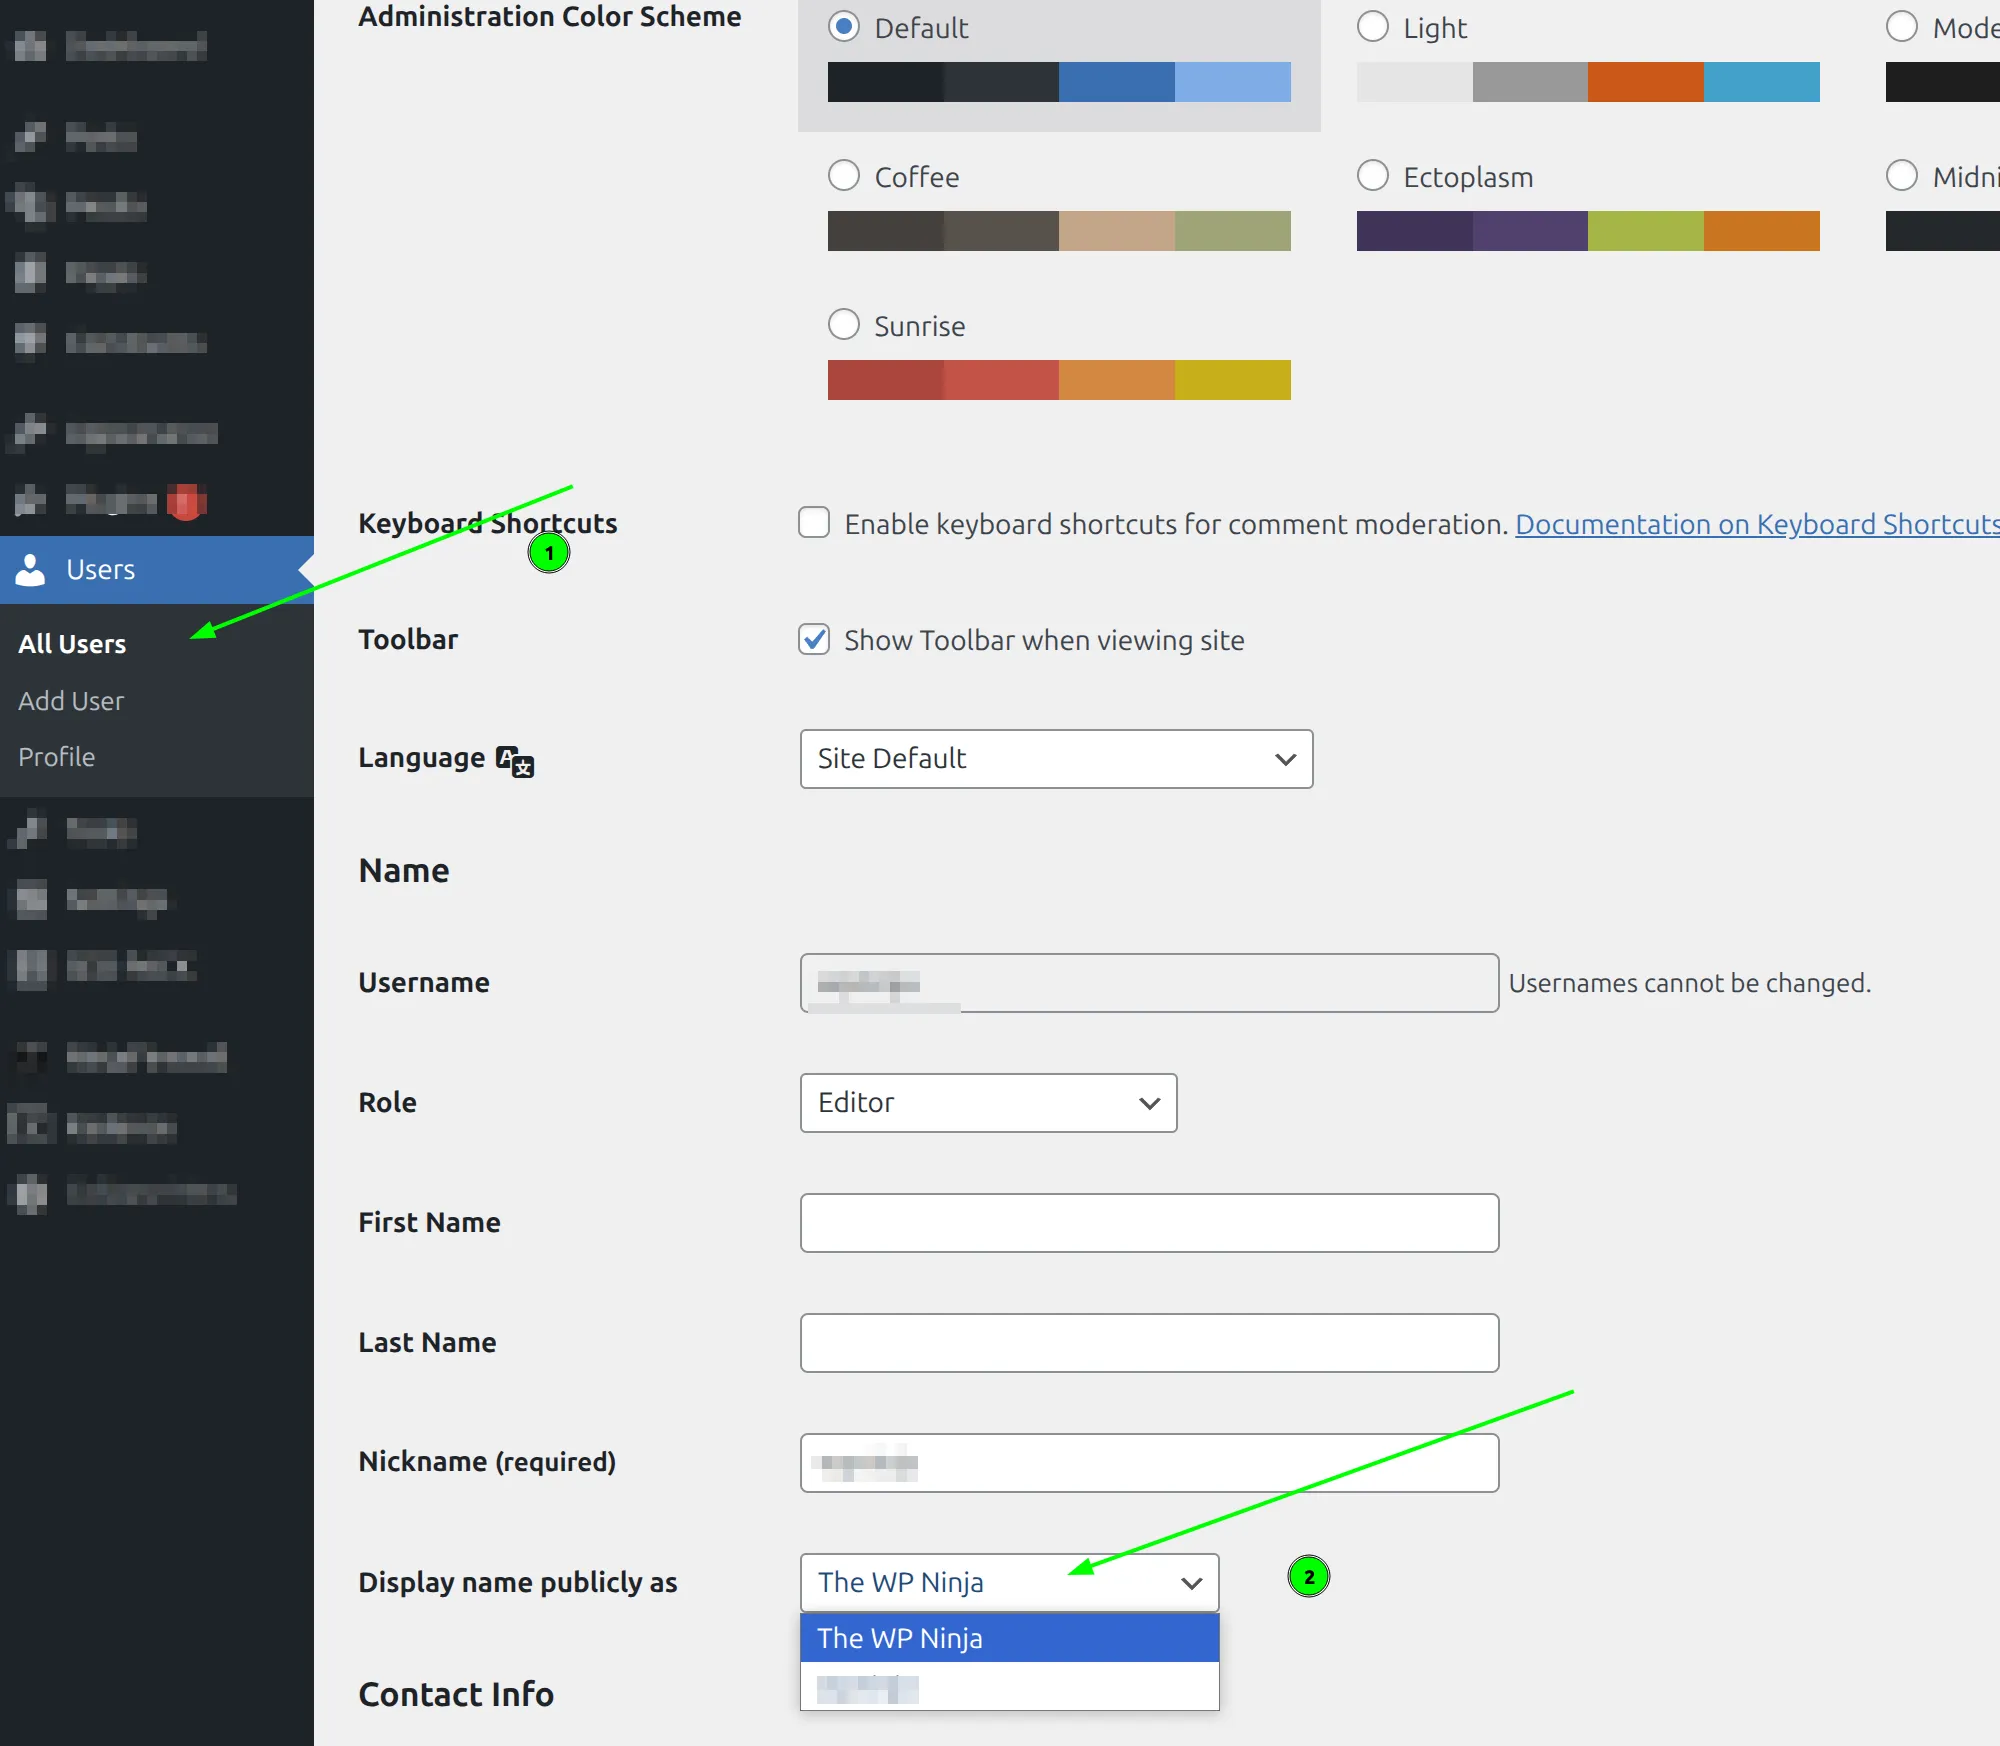Collapse the Display name publicly as dropdown
Image resolution: width=2000 pixels, height=1746 pixels.
click(1009, 1582)
